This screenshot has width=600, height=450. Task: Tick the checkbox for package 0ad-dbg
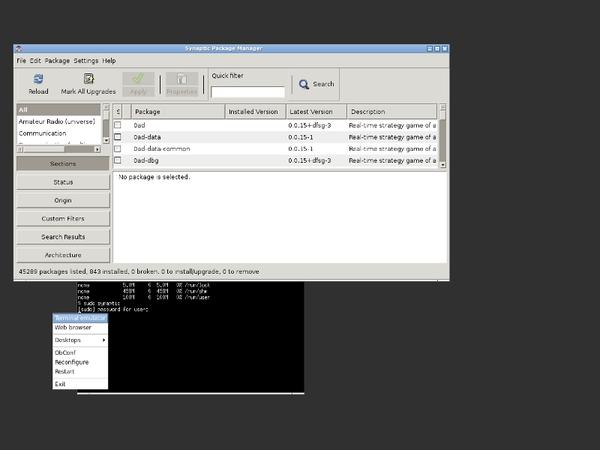click(117, 160)
